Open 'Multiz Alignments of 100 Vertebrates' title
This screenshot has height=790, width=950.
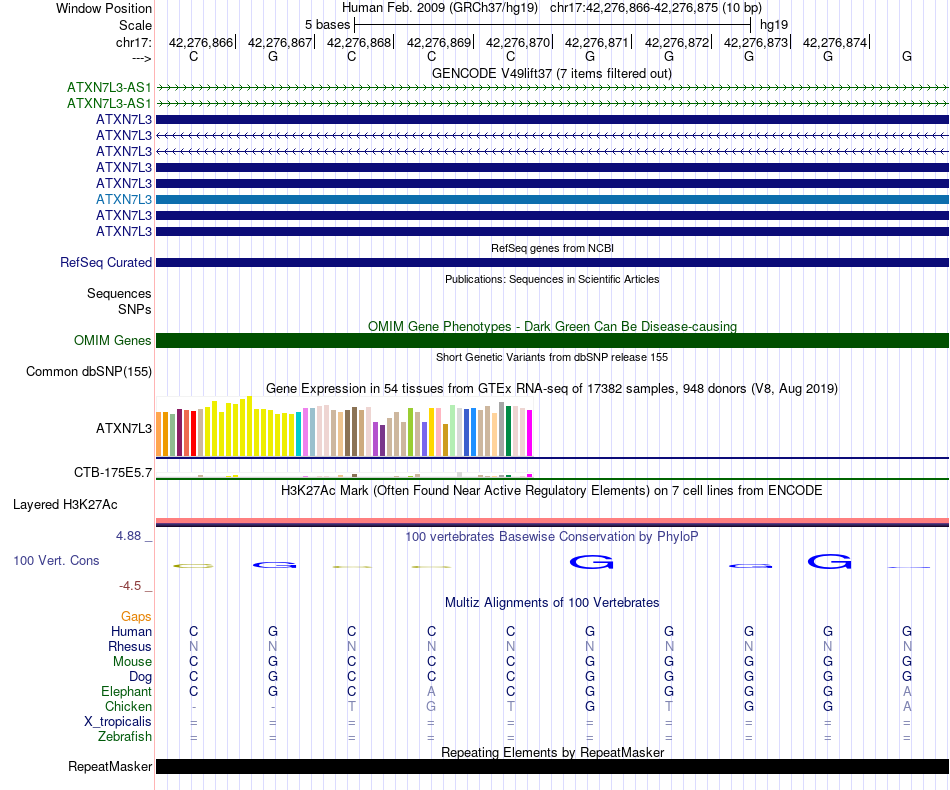(552, 602)
